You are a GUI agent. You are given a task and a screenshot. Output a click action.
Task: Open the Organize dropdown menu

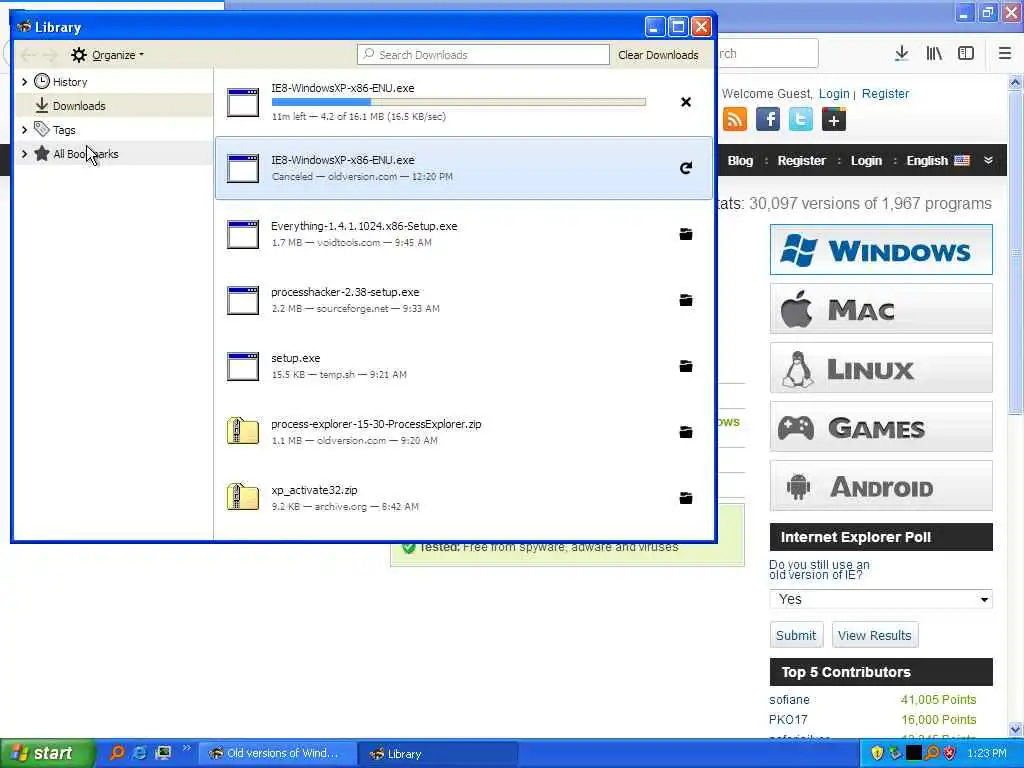108,55
